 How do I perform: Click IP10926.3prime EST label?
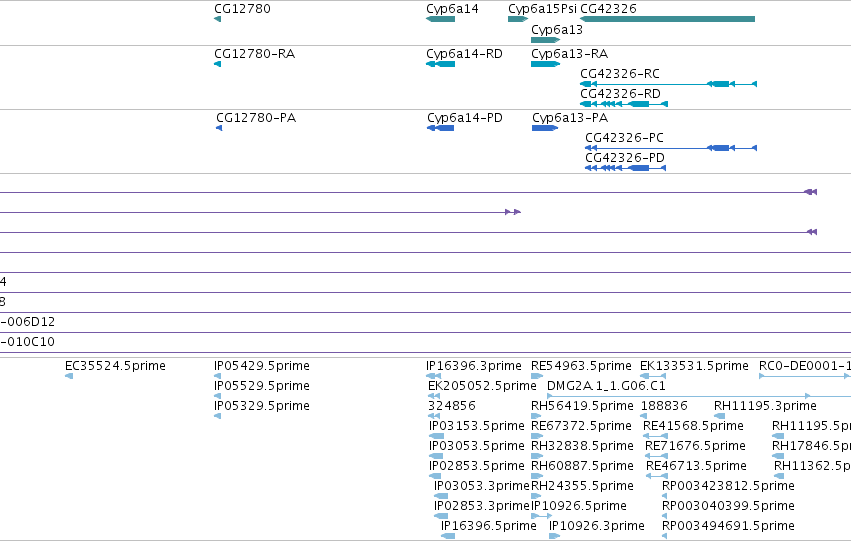[596, 526]
